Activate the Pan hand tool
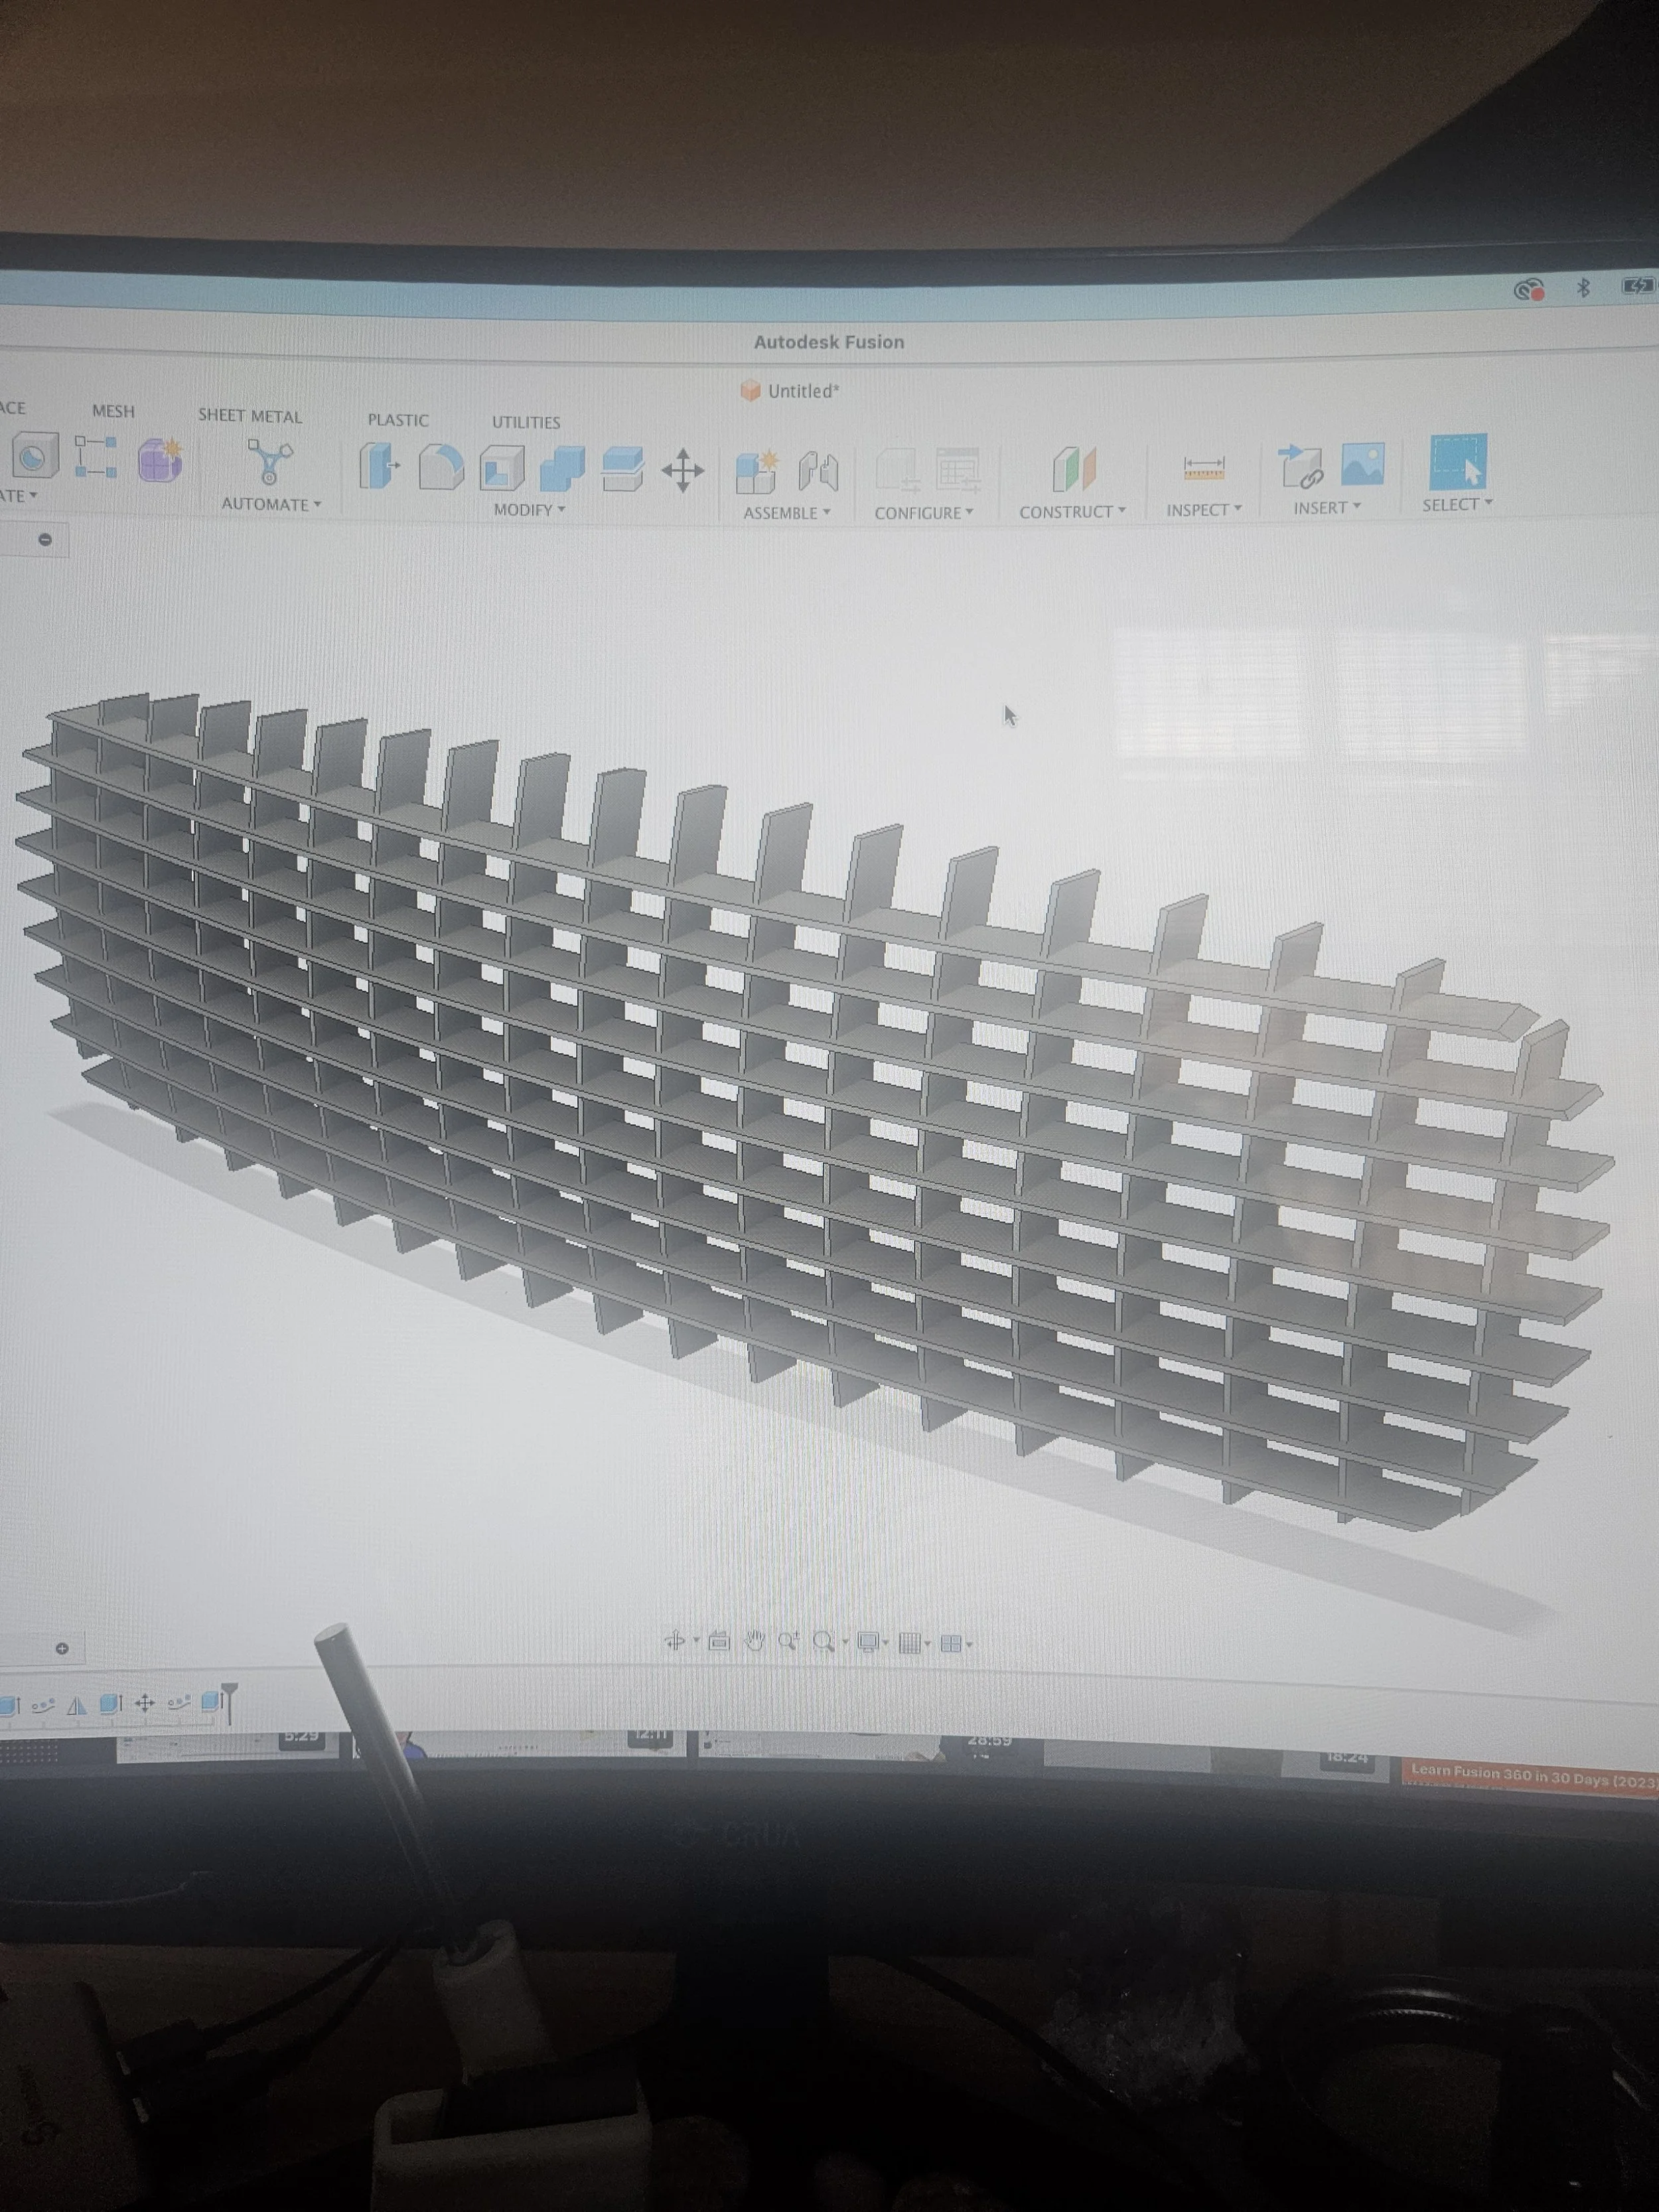This screenshot has width=1659, height=2212. (x=754, y=1641)
